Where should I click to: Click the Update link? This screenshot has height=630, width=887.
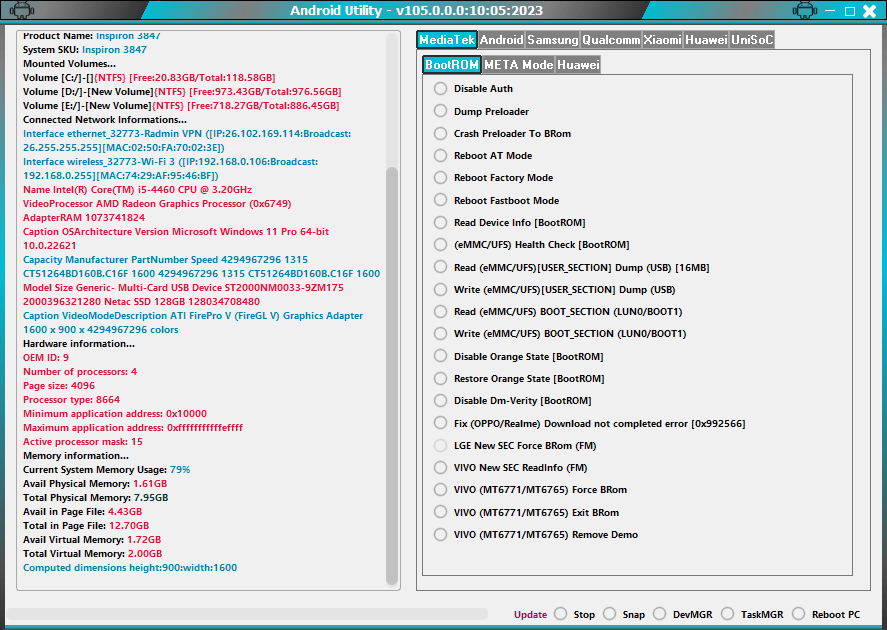tap(529, 614)
